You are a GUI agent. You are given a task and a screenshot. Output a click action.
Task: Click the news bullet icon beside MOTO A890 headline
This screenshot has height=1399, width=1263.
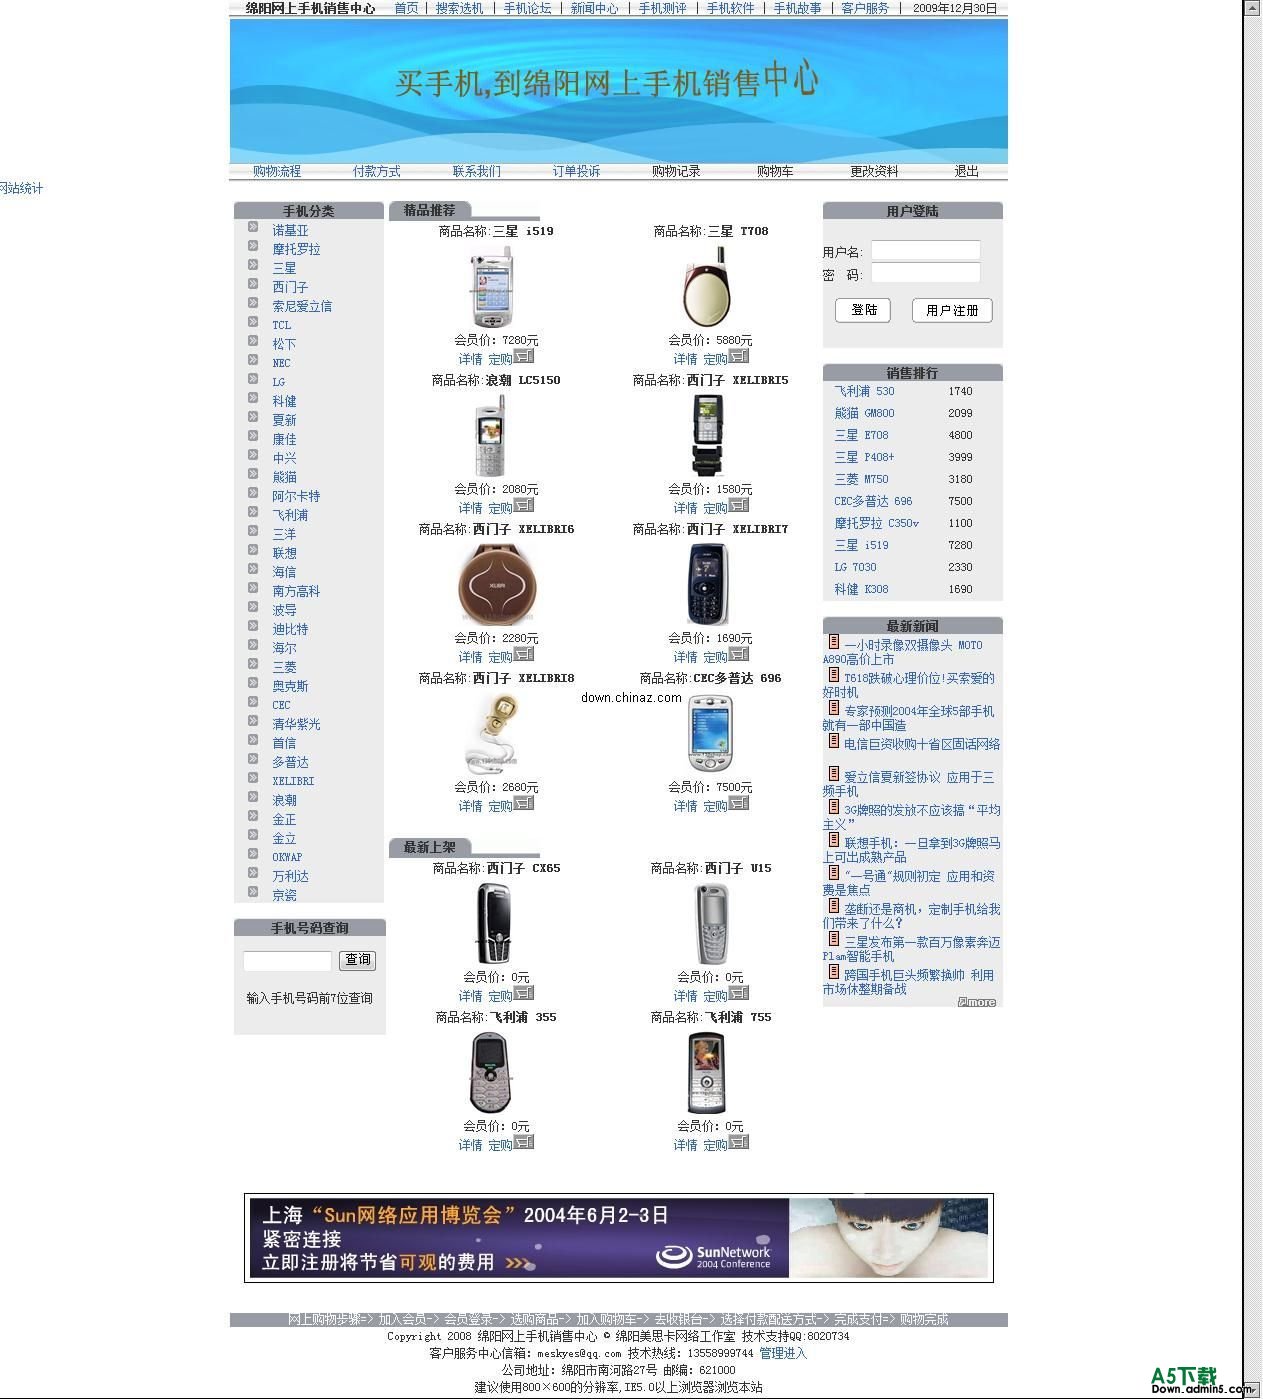click(833, 644)
